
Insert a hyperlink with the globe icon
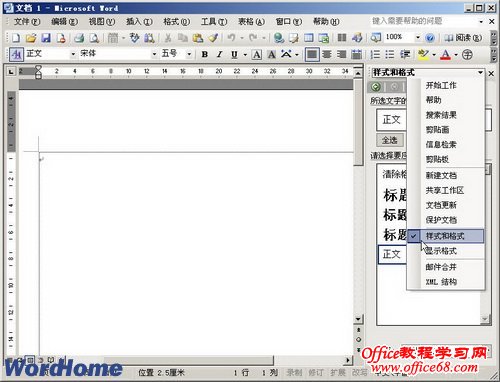click(x=279, y=38)
